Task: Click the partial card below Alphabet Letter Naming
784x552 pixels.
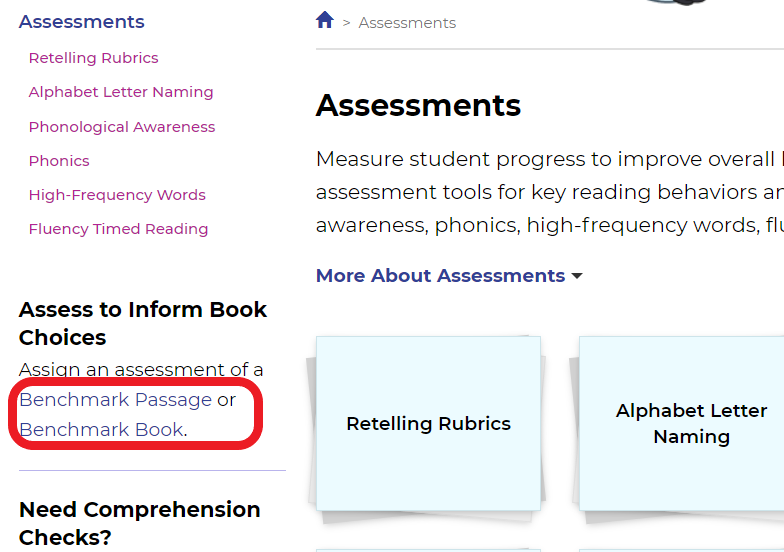Action: 682,550
